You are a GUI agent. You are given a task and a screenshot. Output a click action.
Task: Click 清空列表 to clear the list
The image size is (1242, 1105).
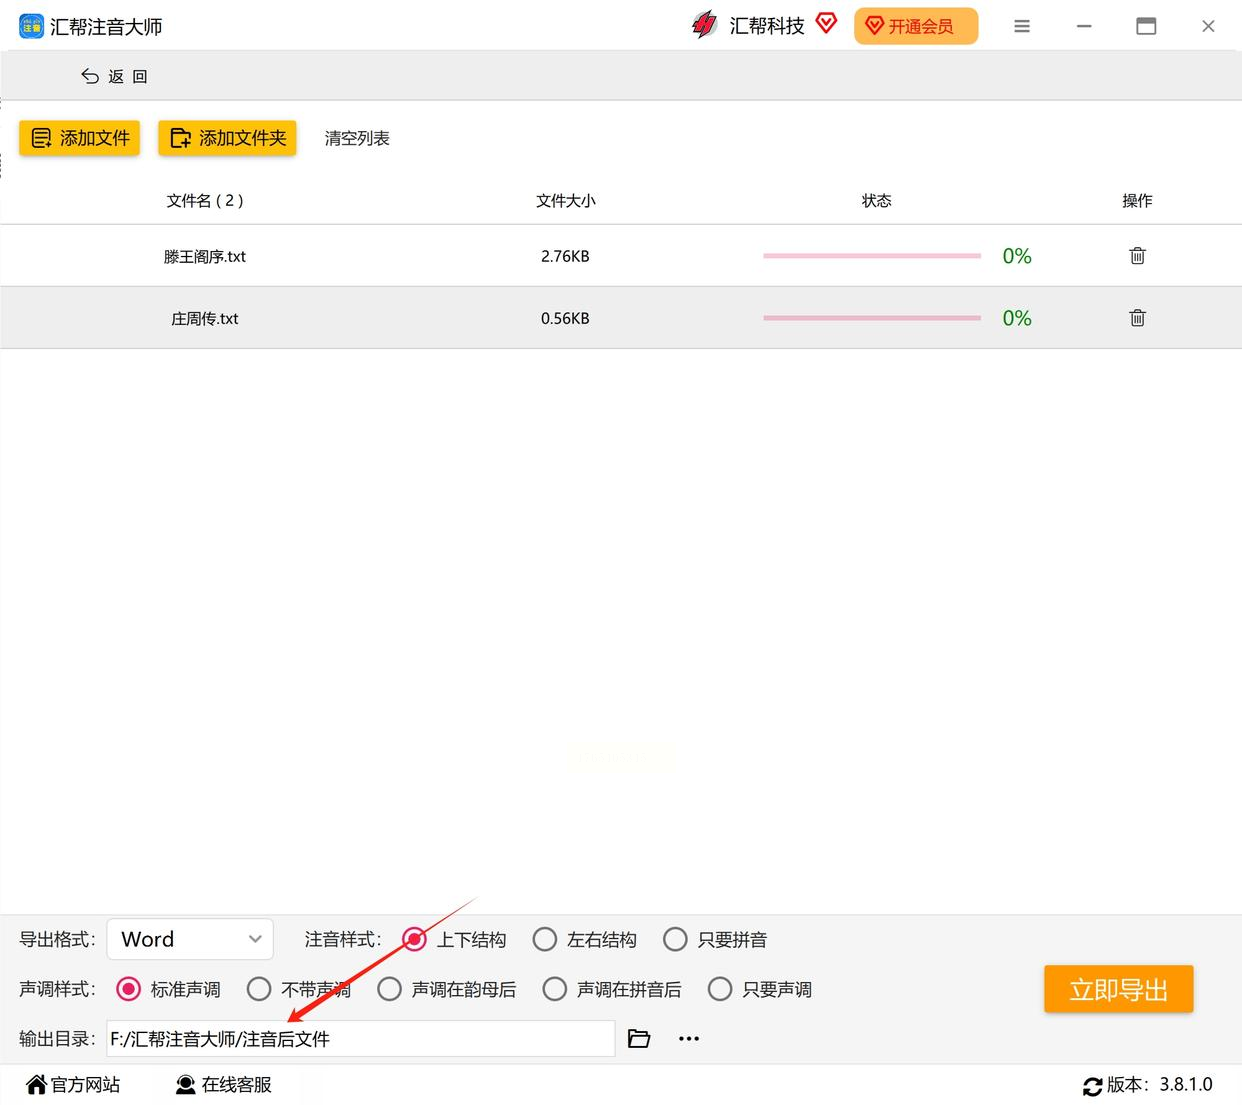[x=357, y=138]
